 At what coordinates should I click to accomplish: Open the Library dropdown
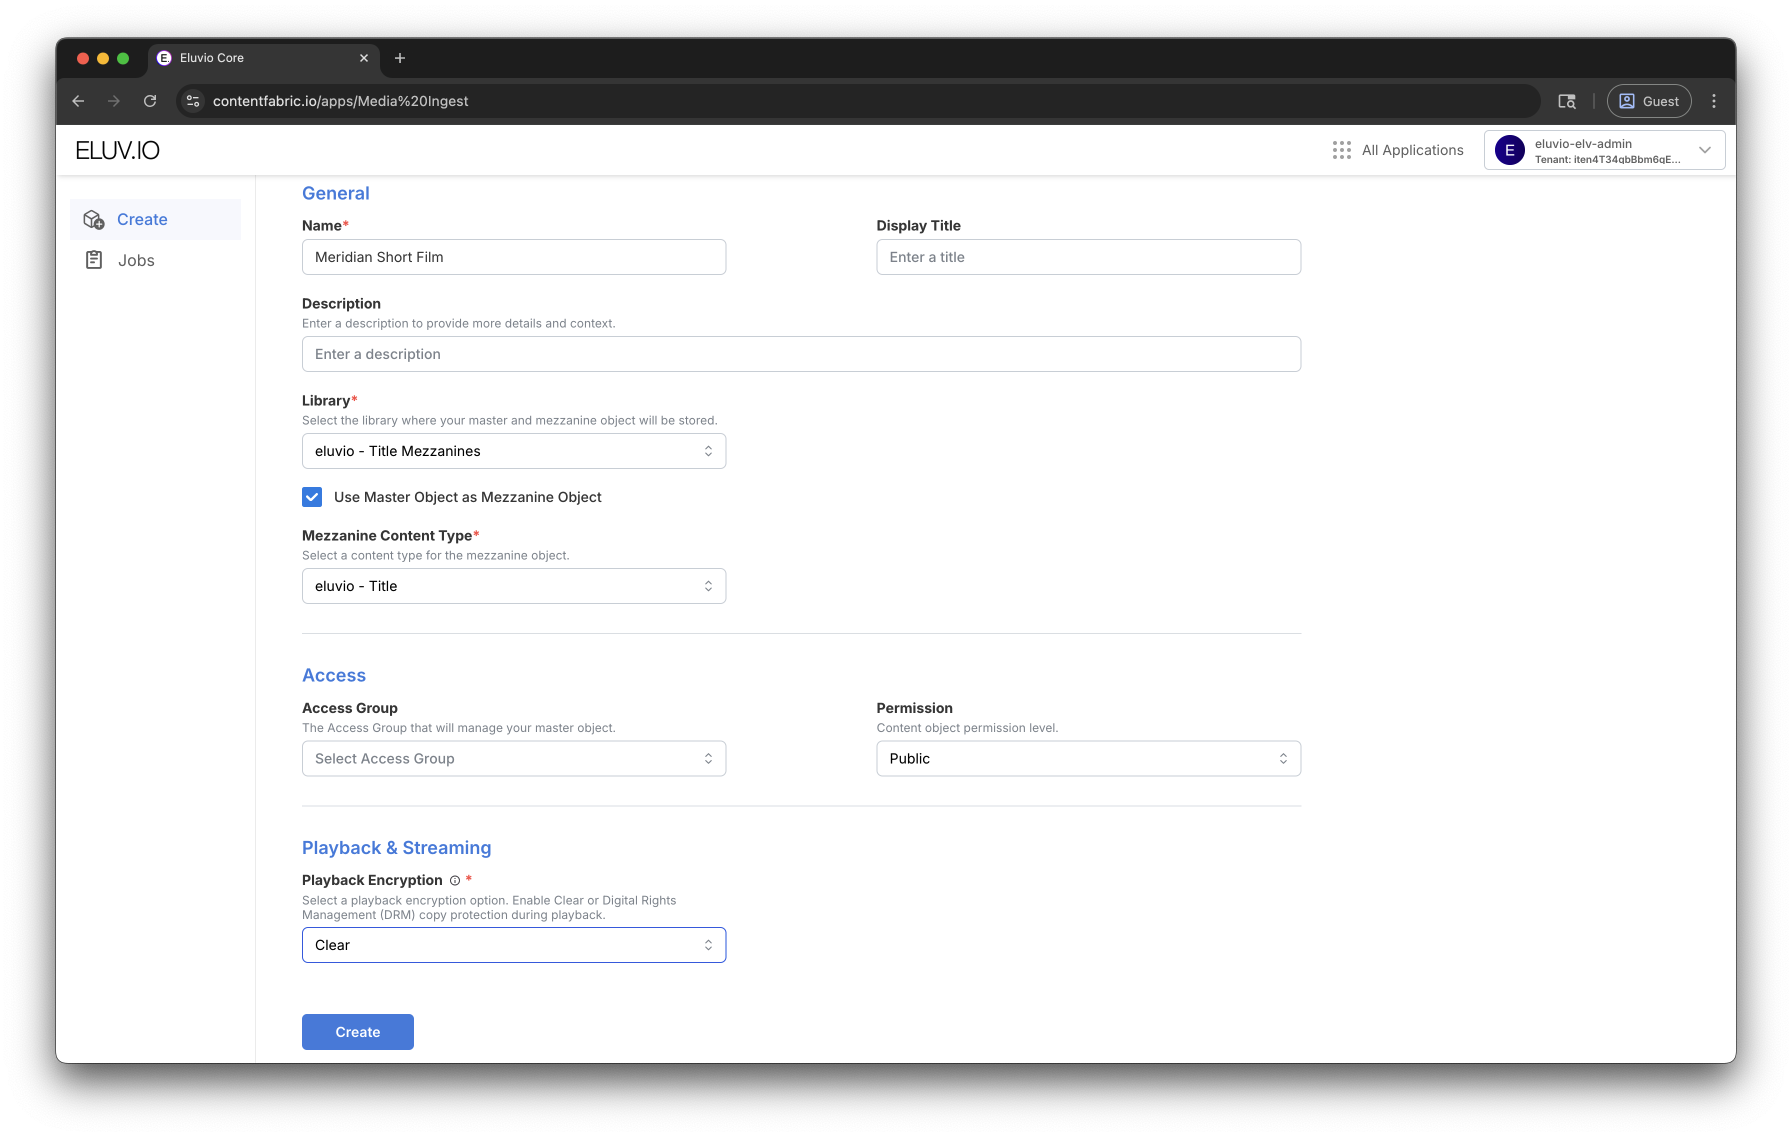tap(513, 451)
